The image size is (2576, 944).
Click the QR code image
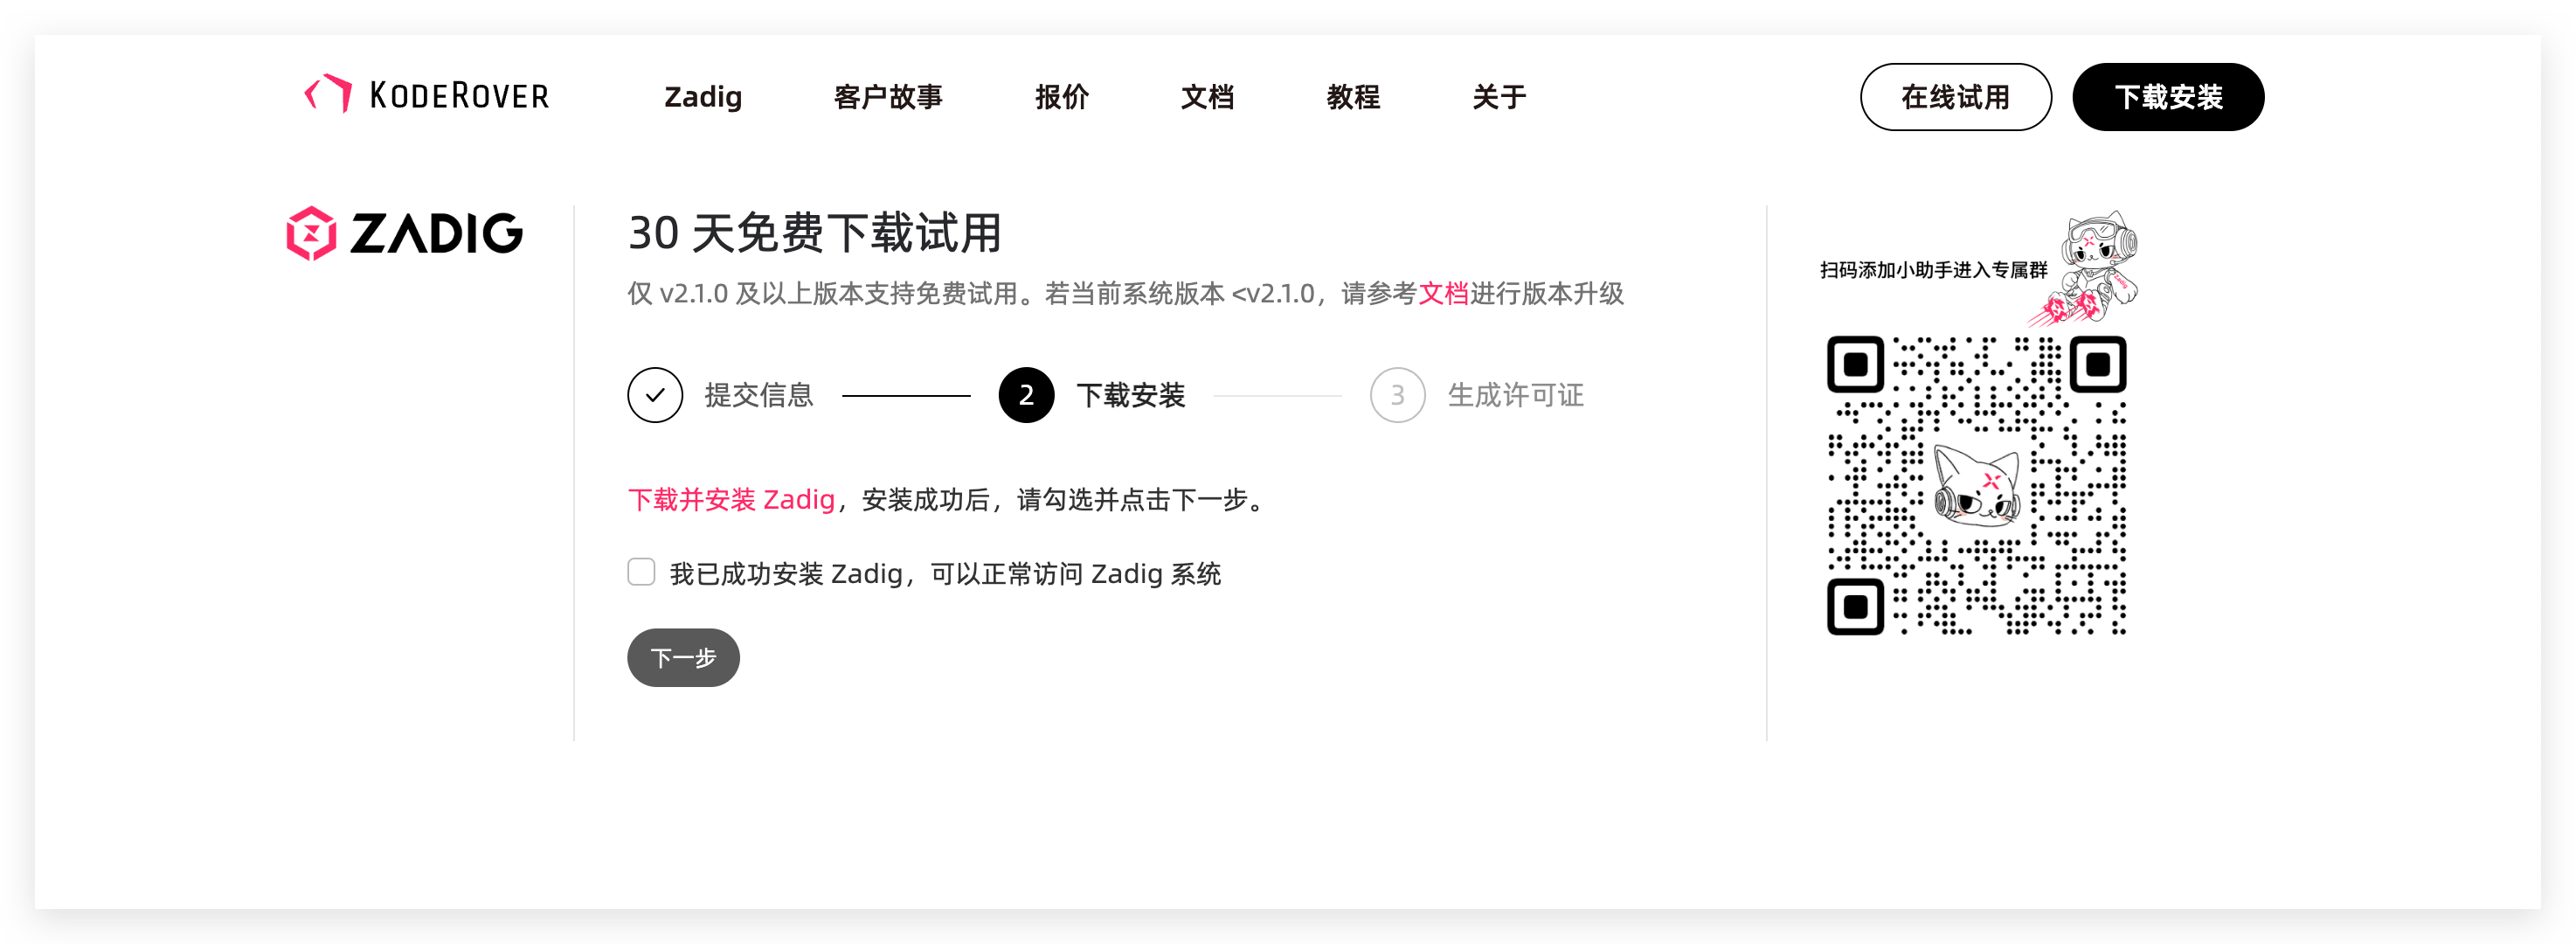pos(1976,485)
